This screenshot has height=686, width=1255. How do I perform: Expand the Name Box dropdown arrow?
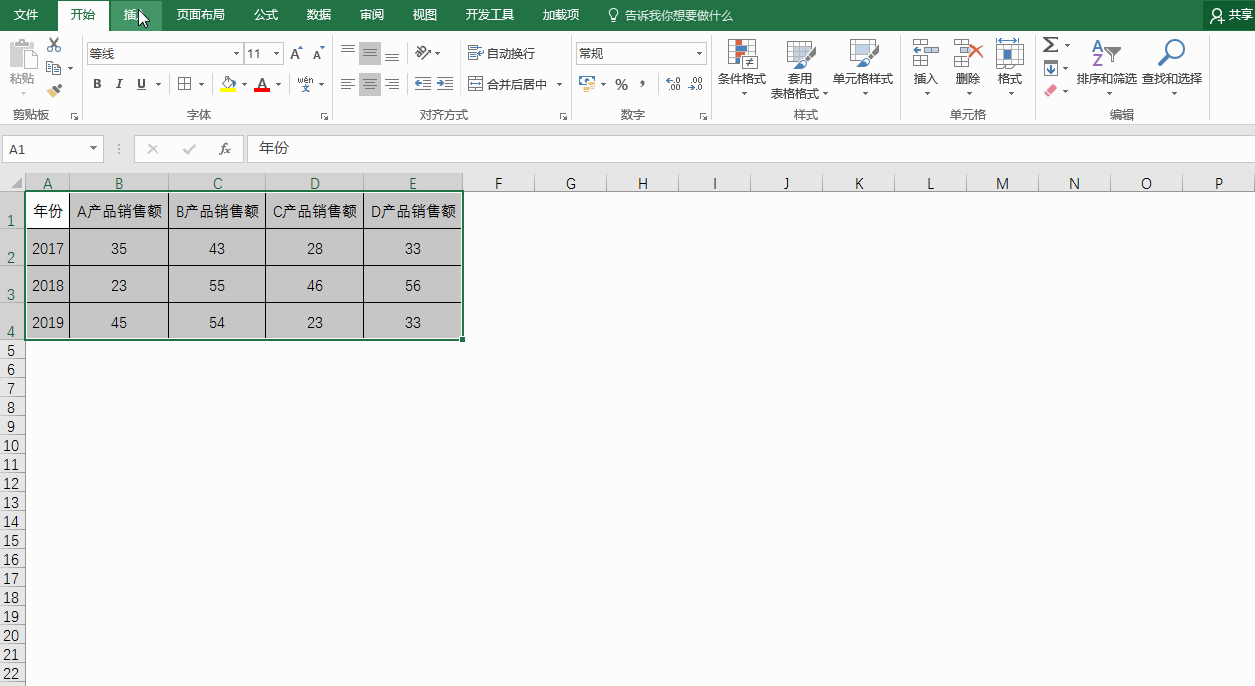[94, 149]
